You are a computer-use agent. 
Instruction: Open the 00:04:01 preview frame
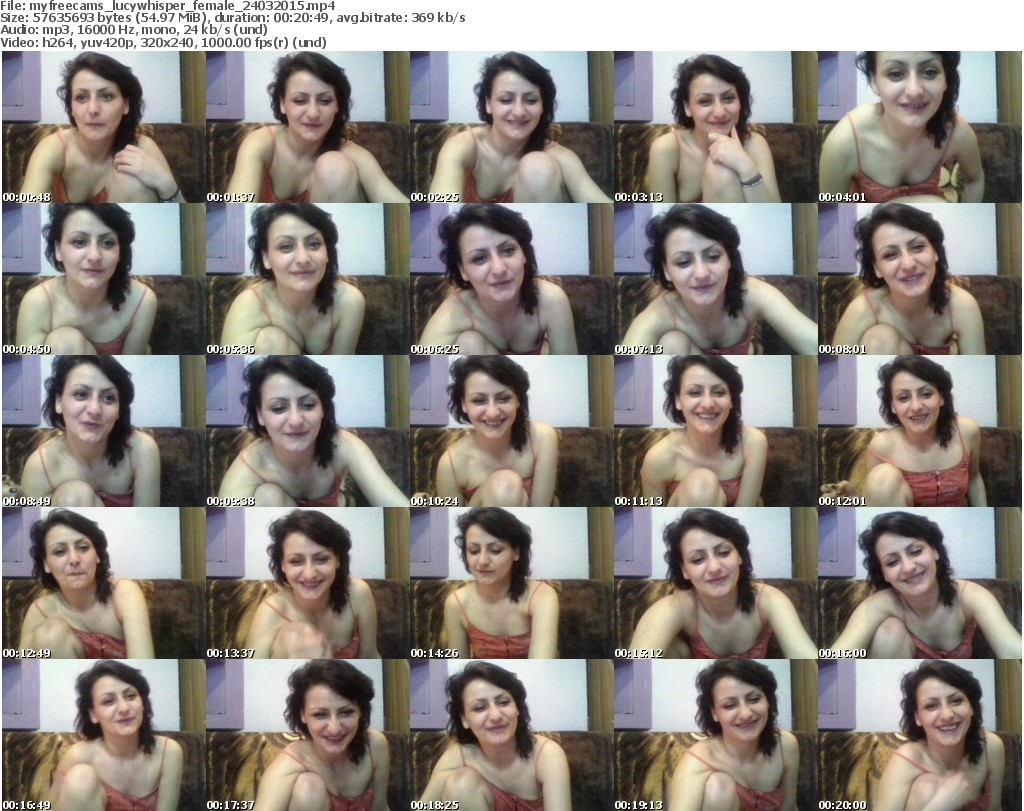[x=920, y=127]
